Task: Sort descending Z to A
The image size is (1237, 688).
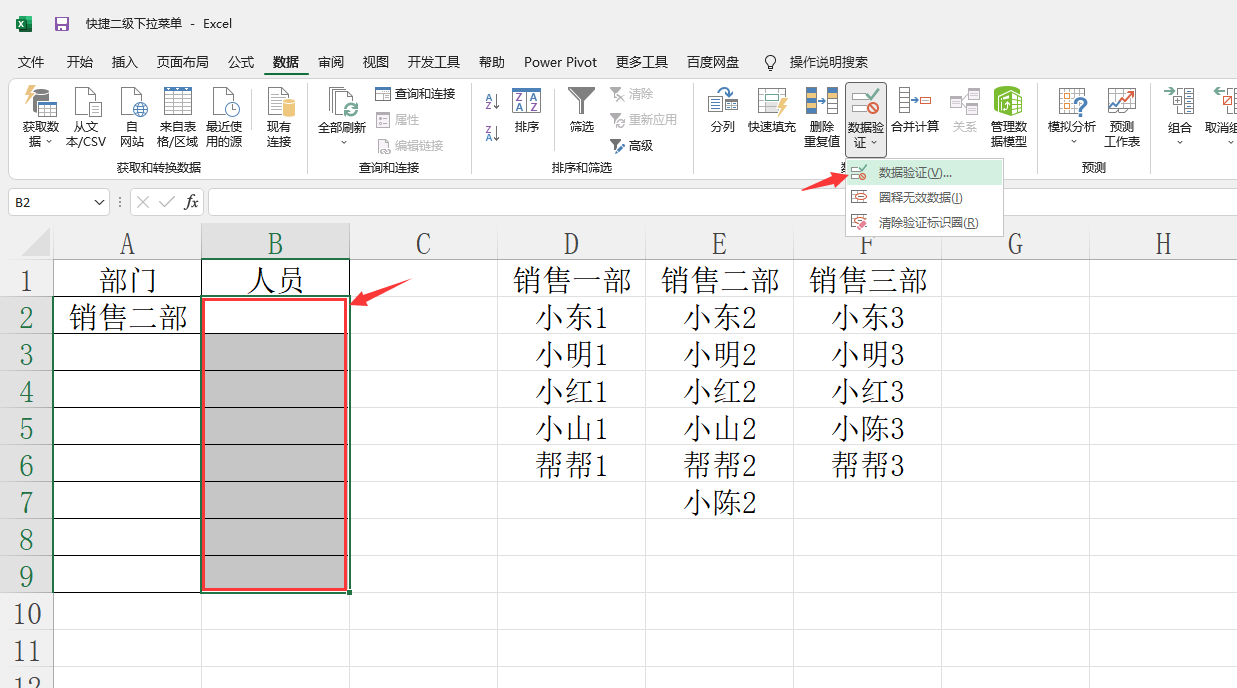Action: pos(492,133)
